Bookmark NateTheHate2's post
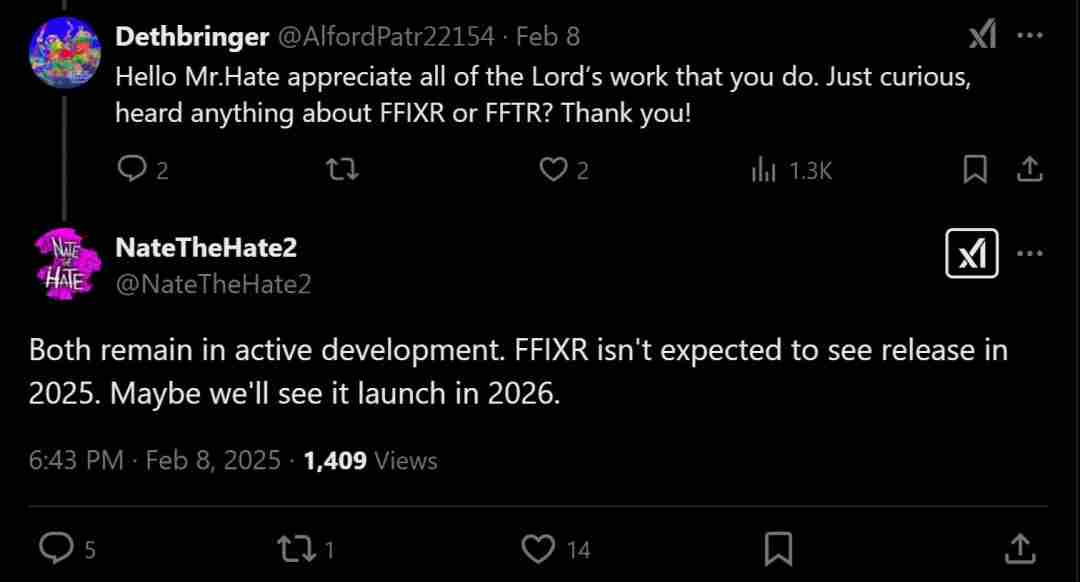This screenshot has width=1080, height=582. click(778, 549)
